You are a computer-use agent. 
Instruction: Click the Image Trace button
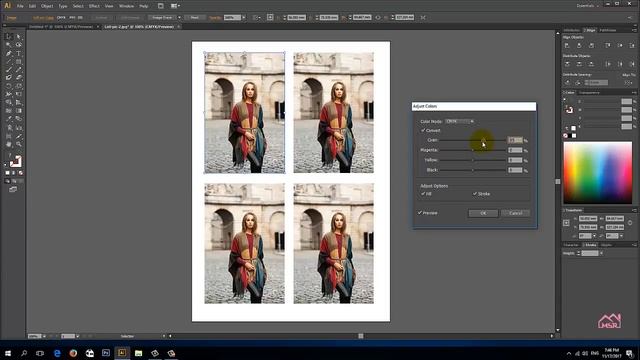click(162, 18)
